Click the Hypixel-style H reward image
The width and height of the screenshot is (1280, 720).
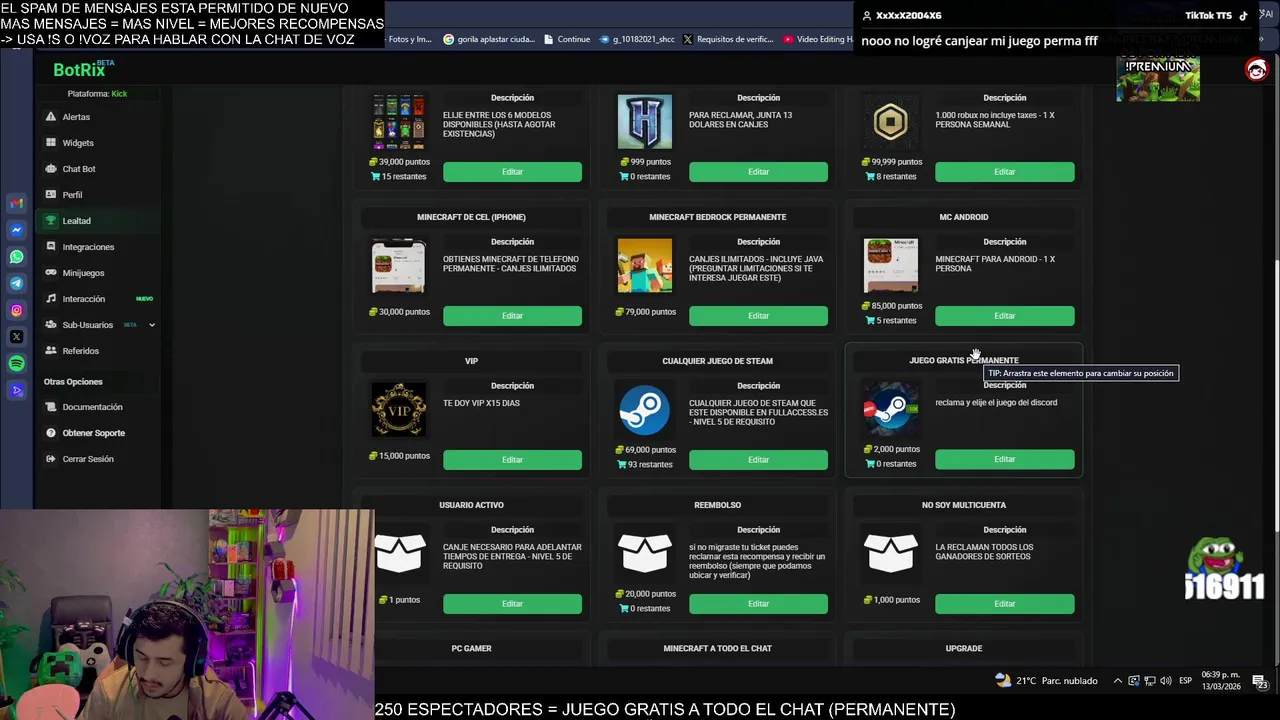coord(644,122)
